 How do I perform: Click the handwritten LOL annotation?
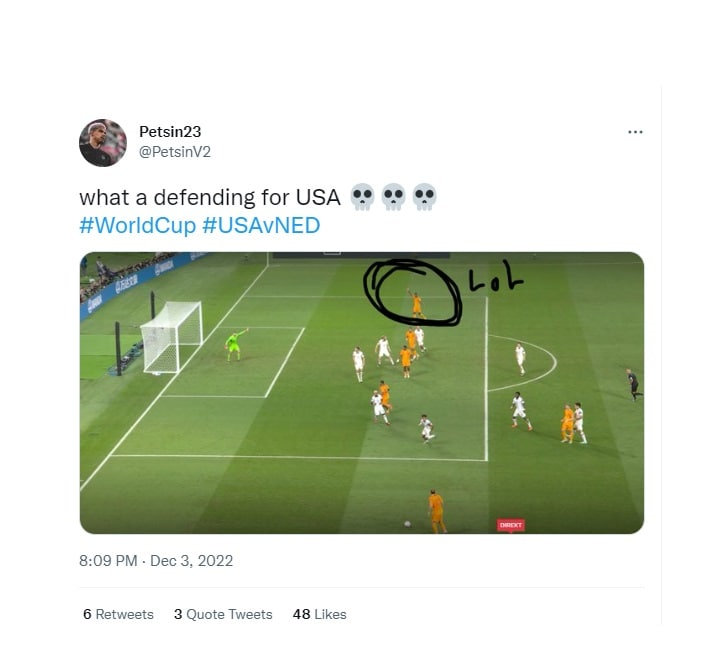[496, 276]
